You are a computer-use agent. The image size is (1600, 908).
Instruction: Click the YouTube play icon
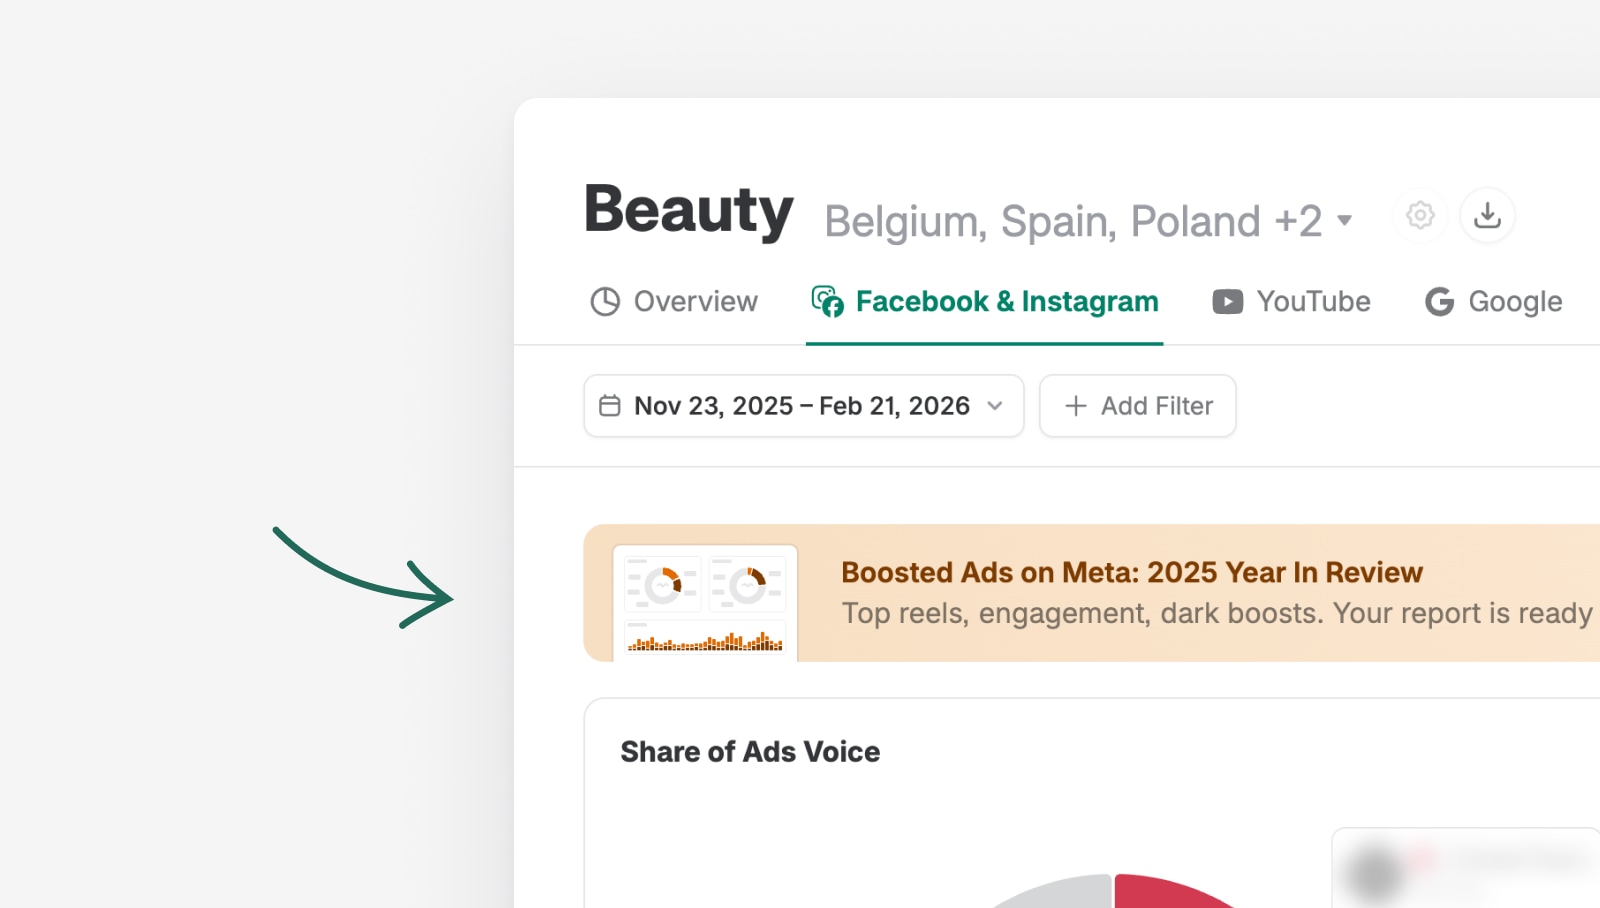point(1228,301)
